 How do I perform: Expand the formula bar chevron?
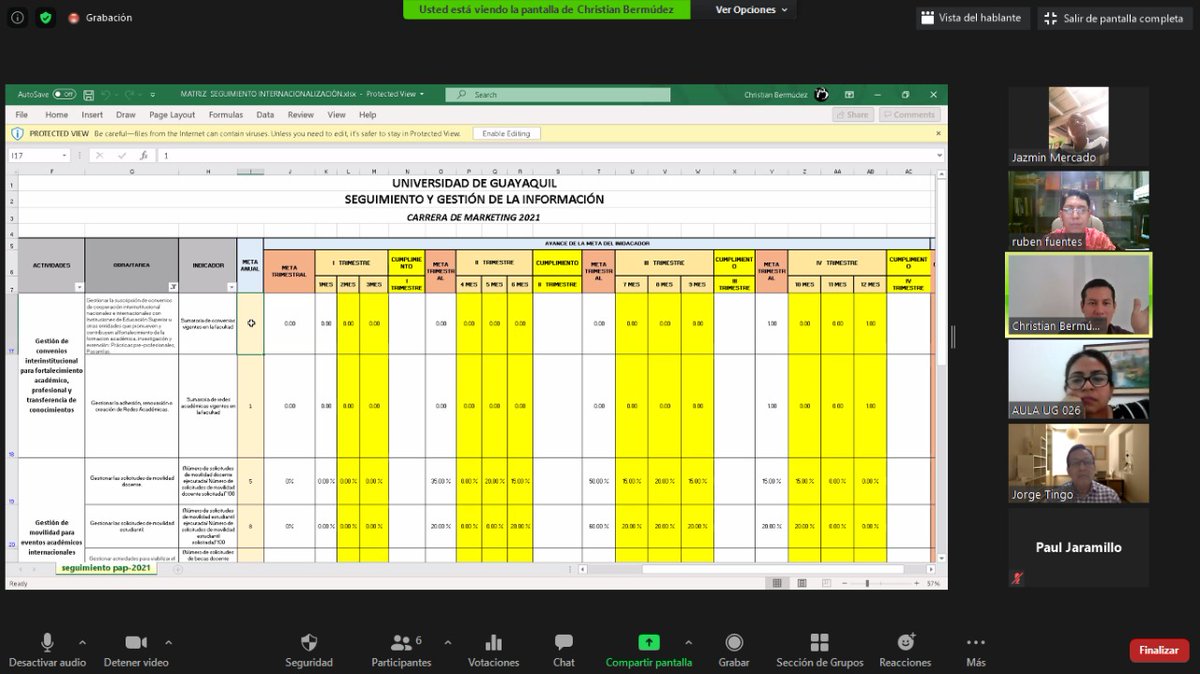(939, 155)
